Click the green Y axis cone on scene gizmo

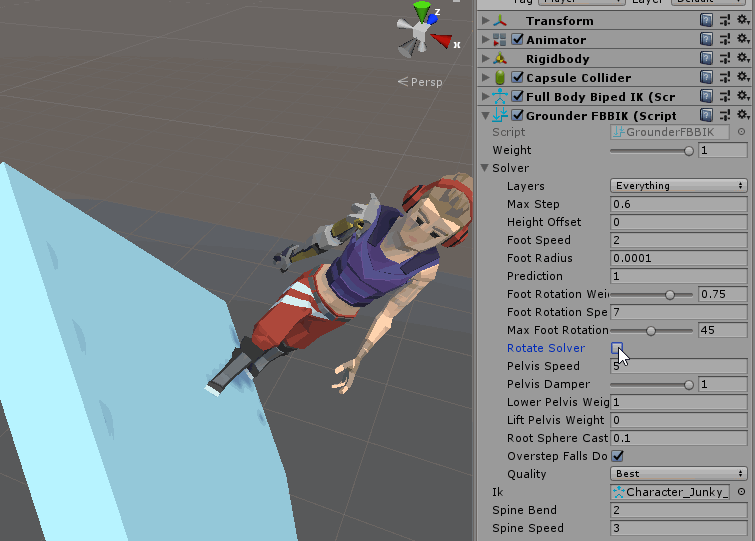pos(422,11)
